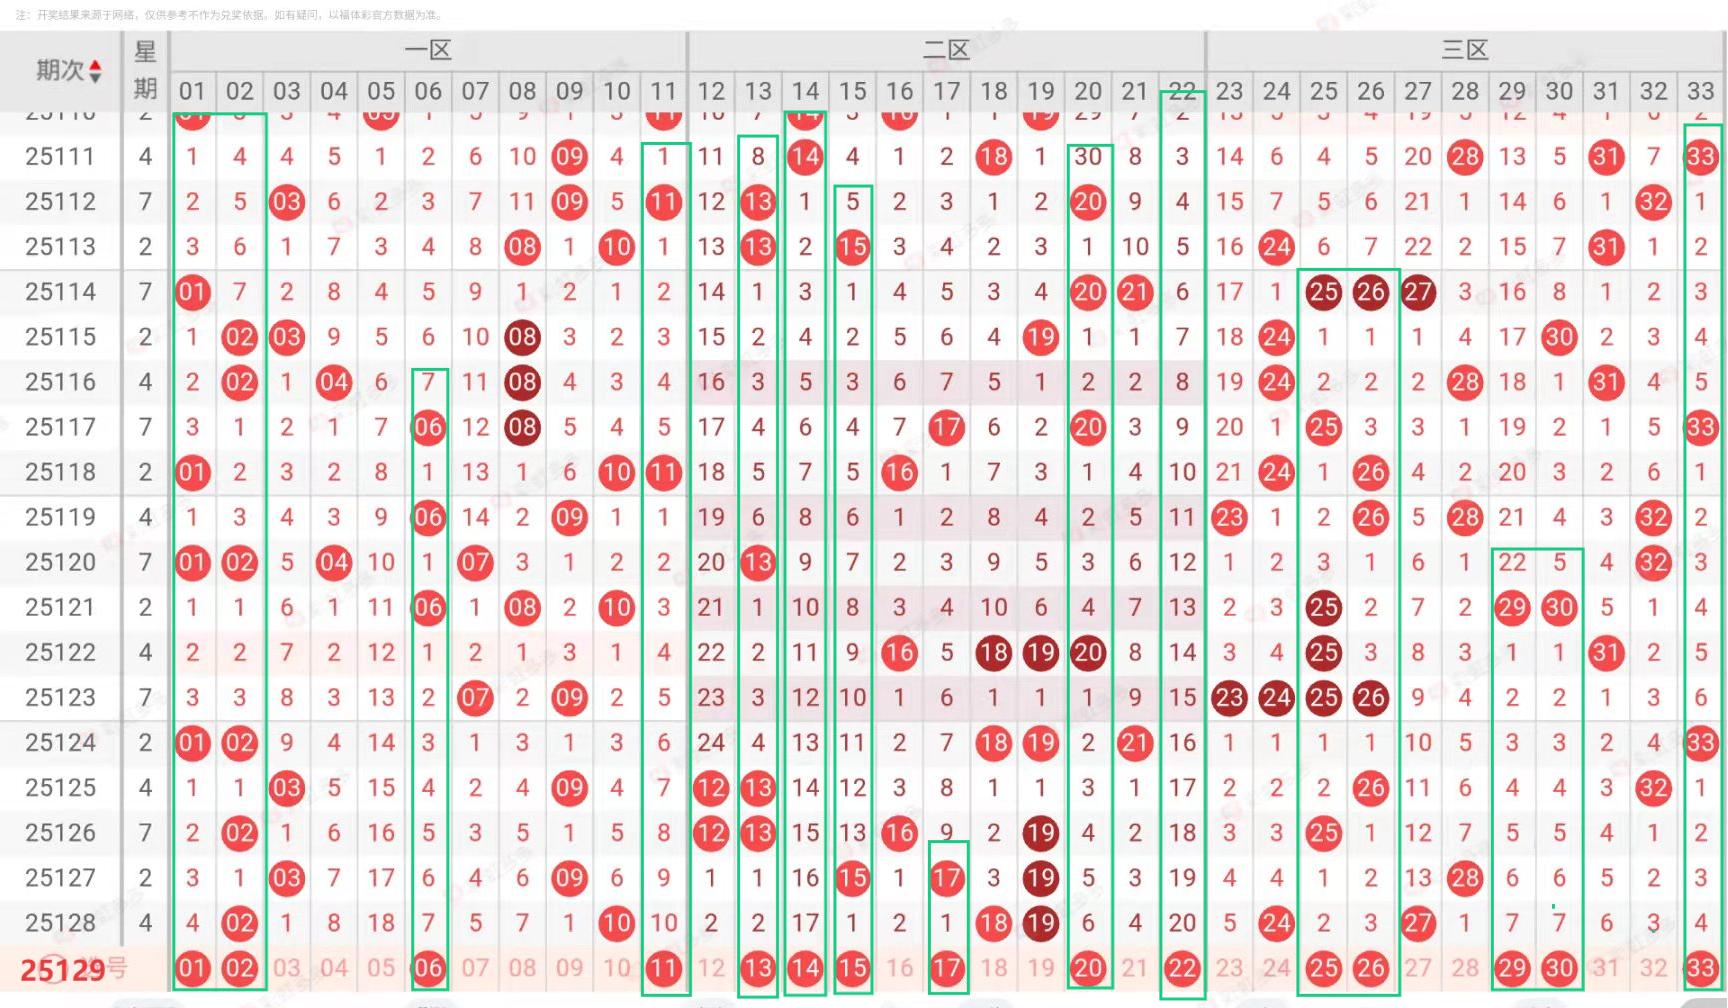Click red ball 29 in draw 25121
The height and width of the screenshot is (1008, 1728).
click(1512, 607)
